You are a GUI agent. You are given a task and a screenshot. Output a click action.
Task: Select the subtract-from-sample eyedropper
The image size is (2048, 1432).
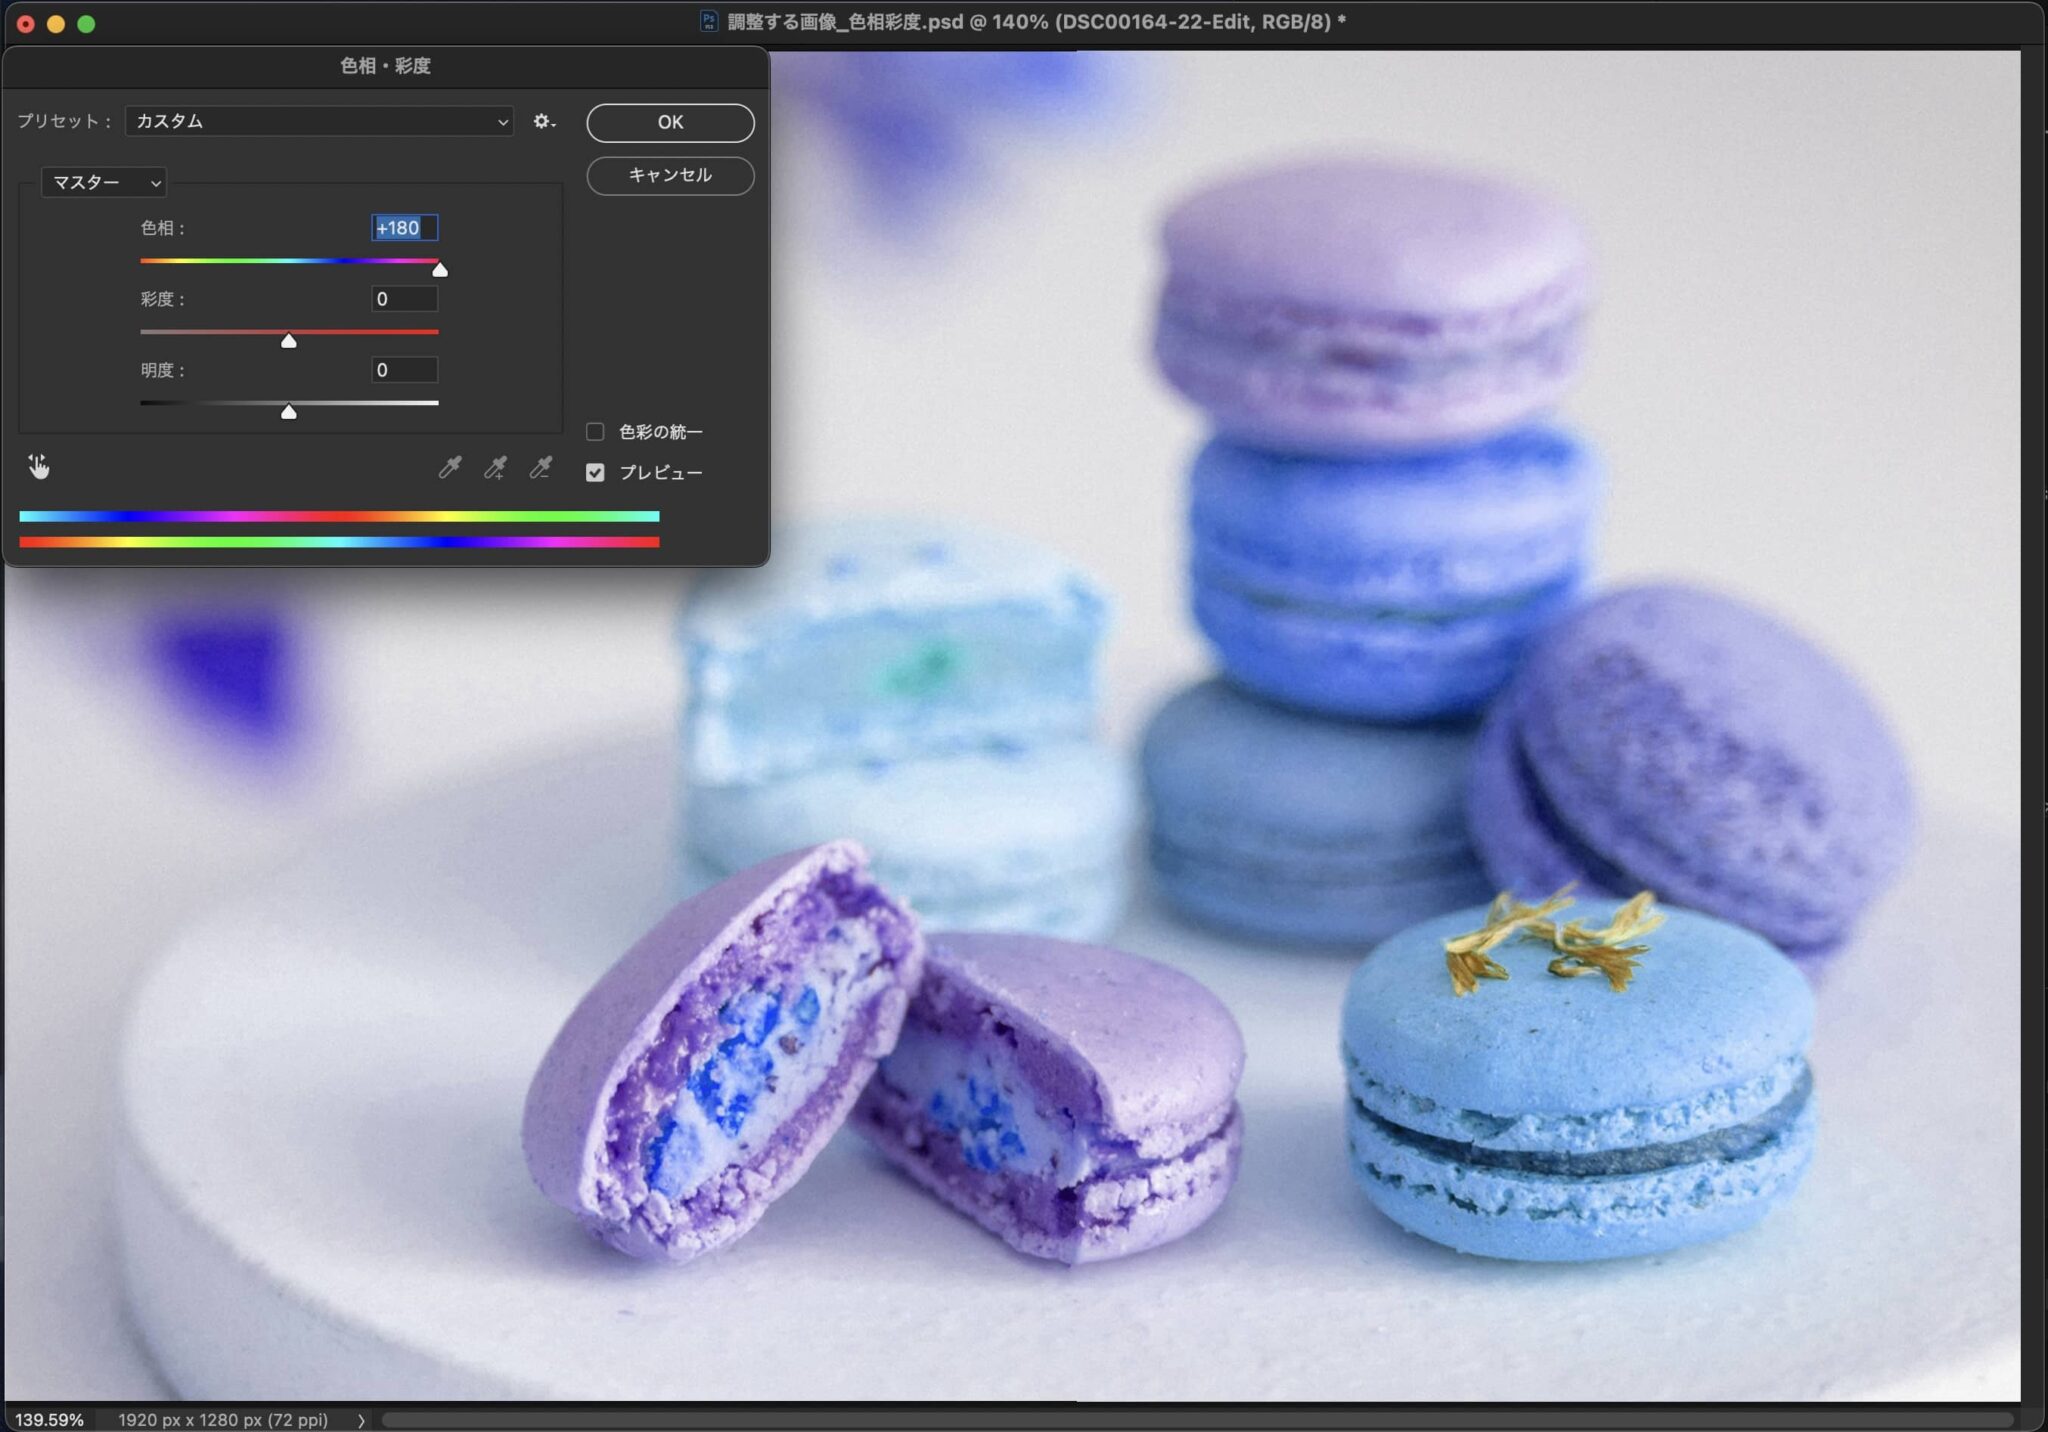click(x=540, y=467)
